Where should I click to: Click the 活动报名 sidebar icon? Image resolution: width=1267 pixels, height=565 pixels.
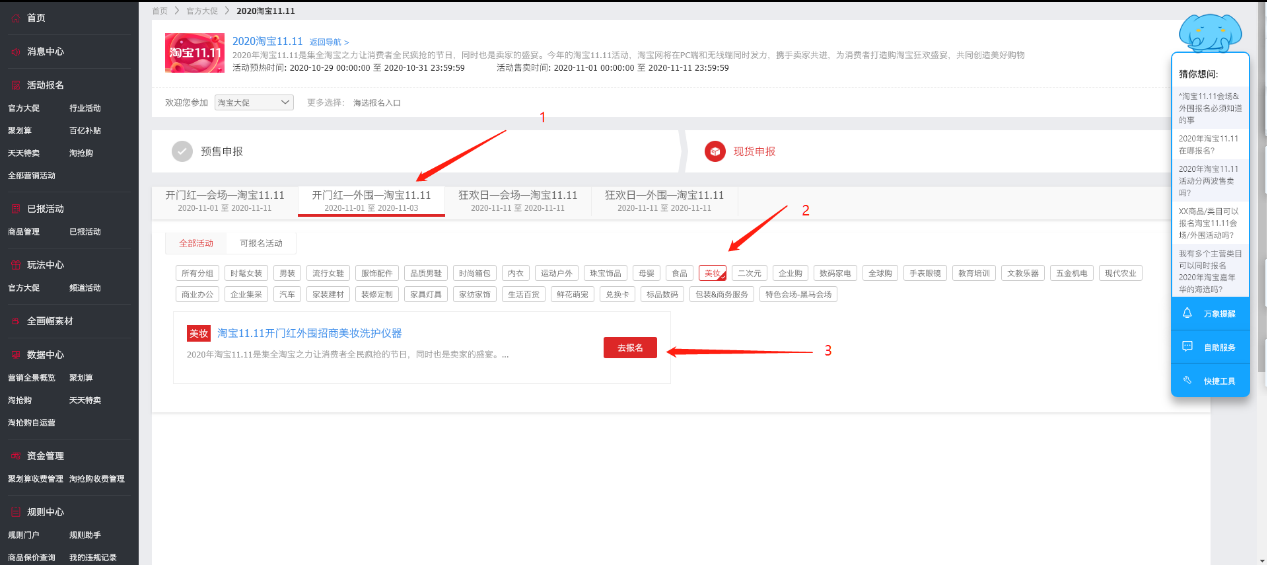(15, 85)
